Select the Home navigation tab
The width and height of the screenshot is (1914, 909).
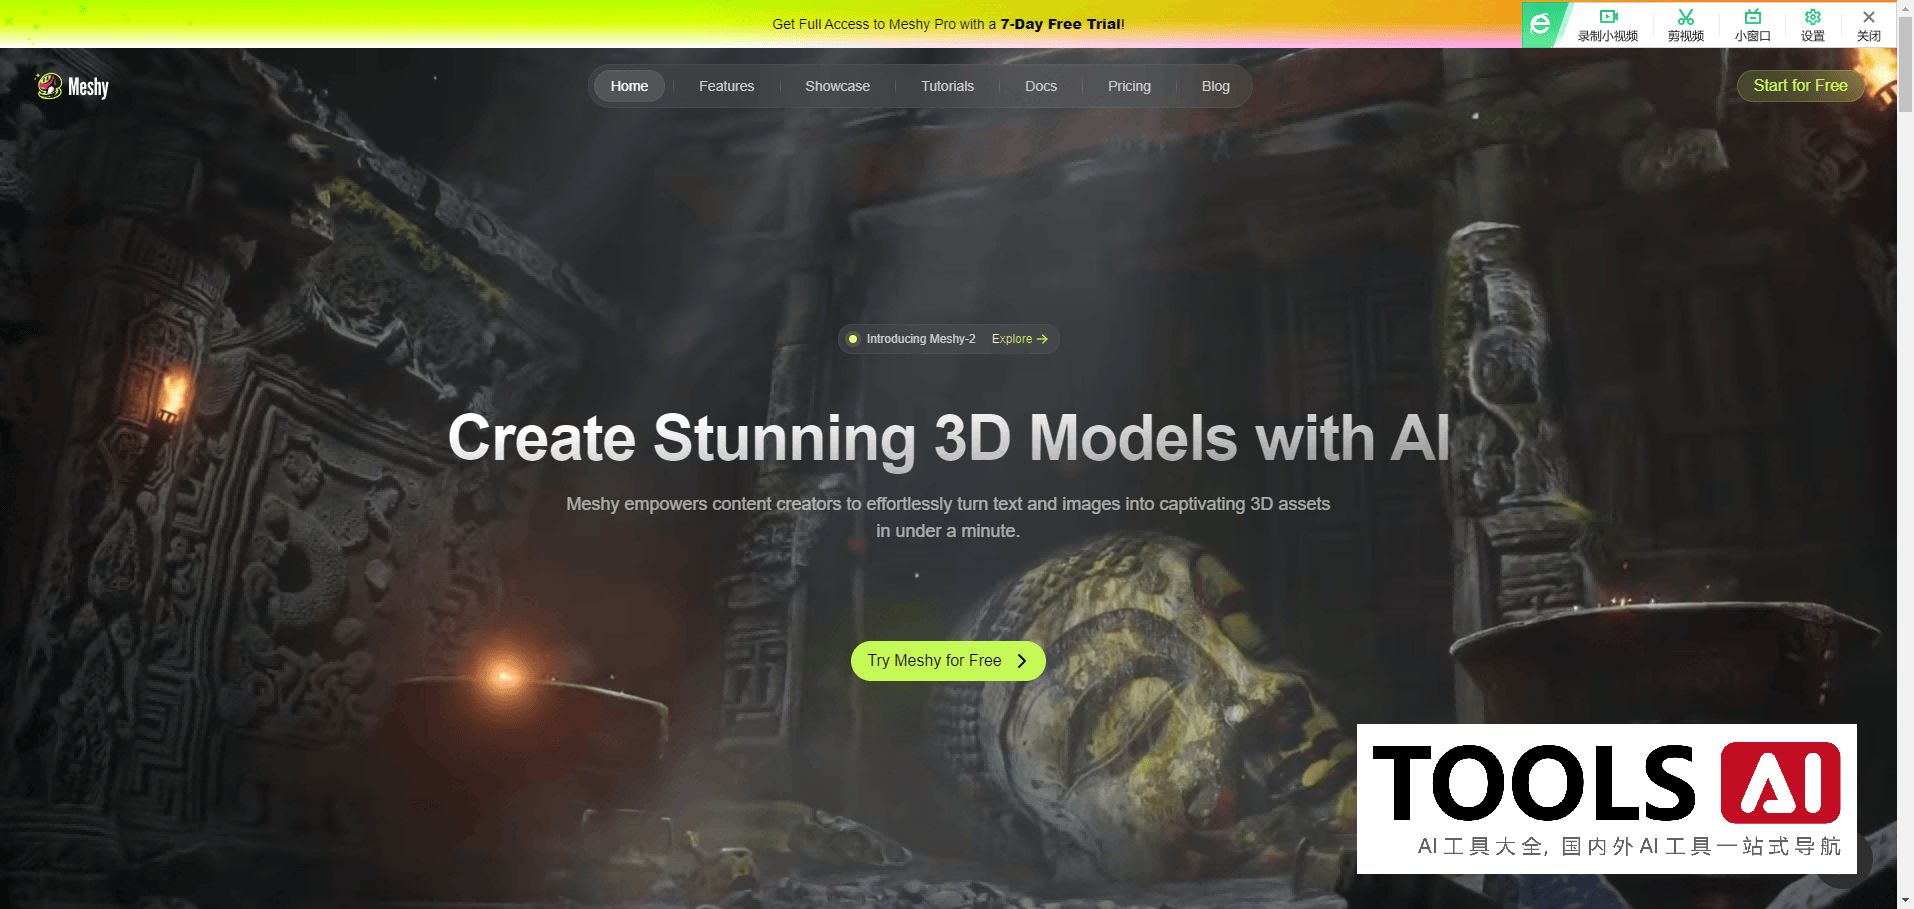tap(629, 86)
